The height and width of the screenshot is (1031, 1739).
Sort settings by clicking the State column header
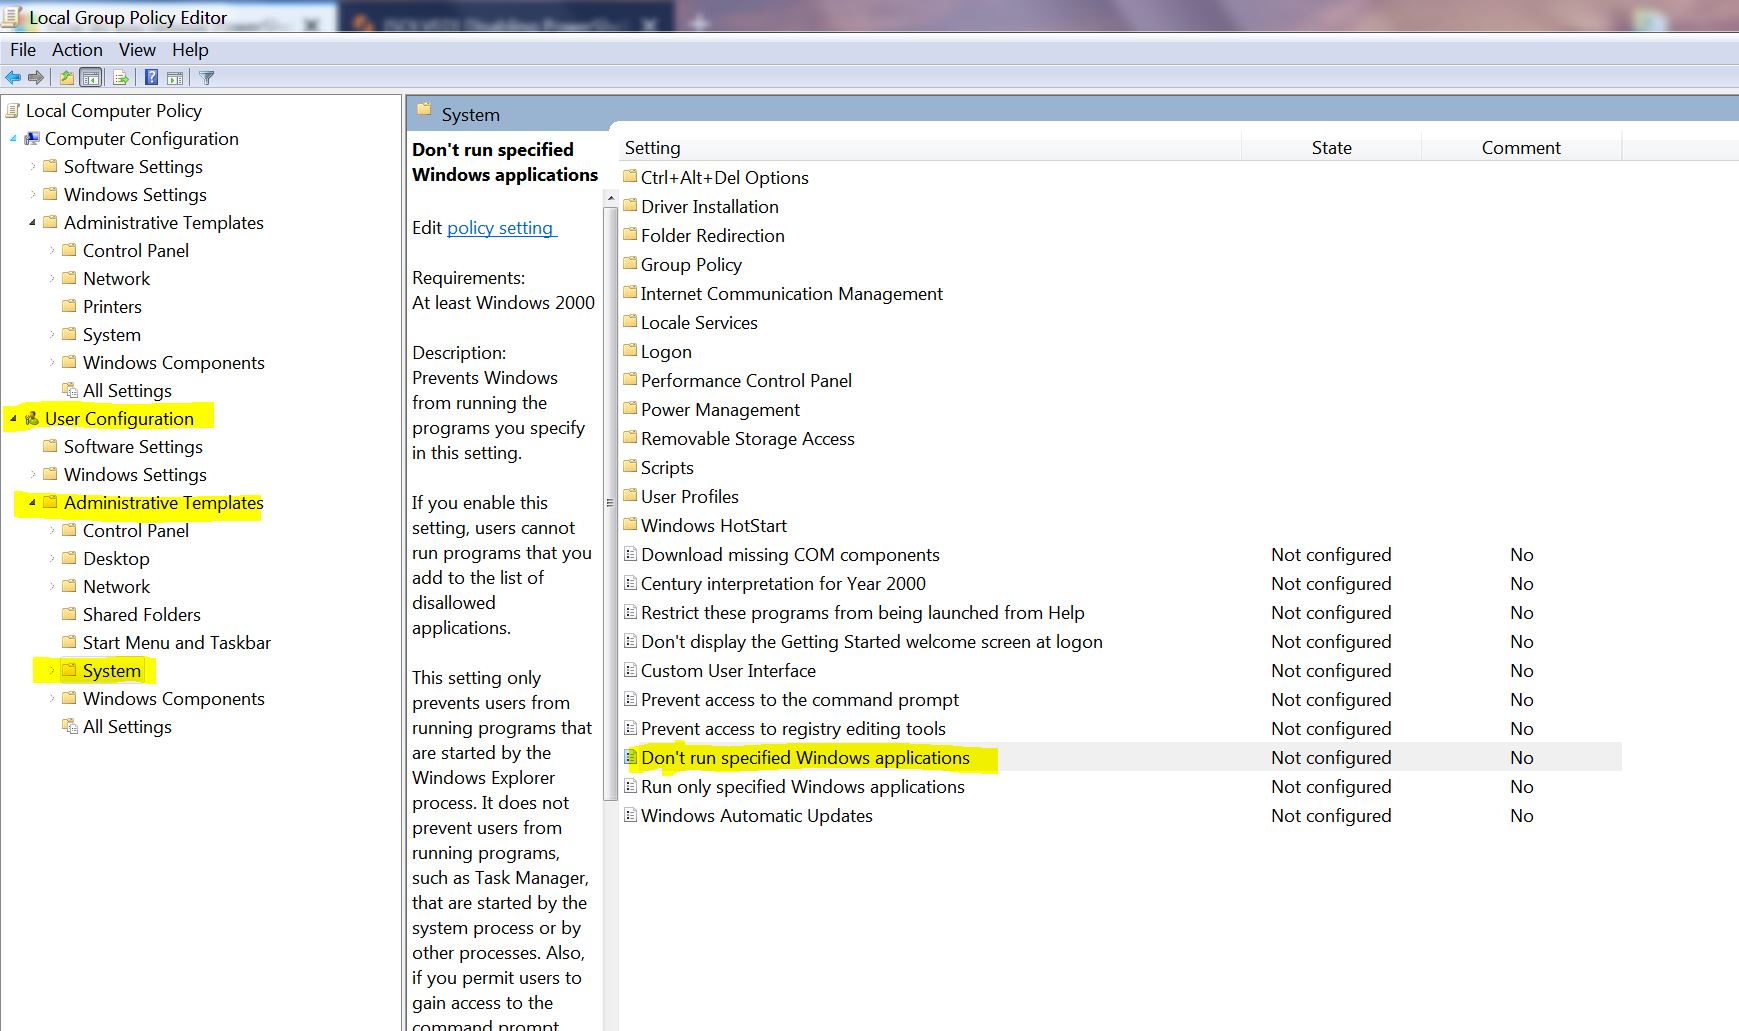tap(1331, 147)
